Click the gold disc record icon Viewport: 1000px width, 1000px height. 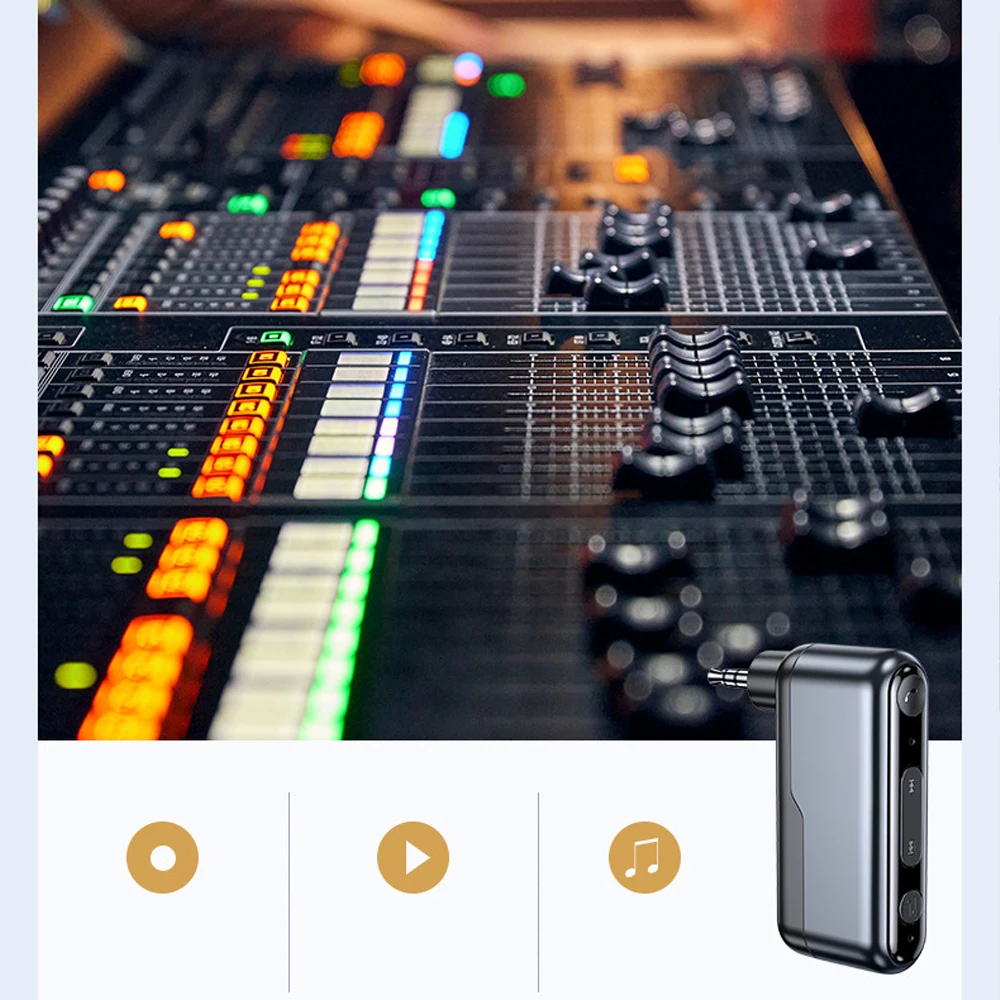[163, 857]
